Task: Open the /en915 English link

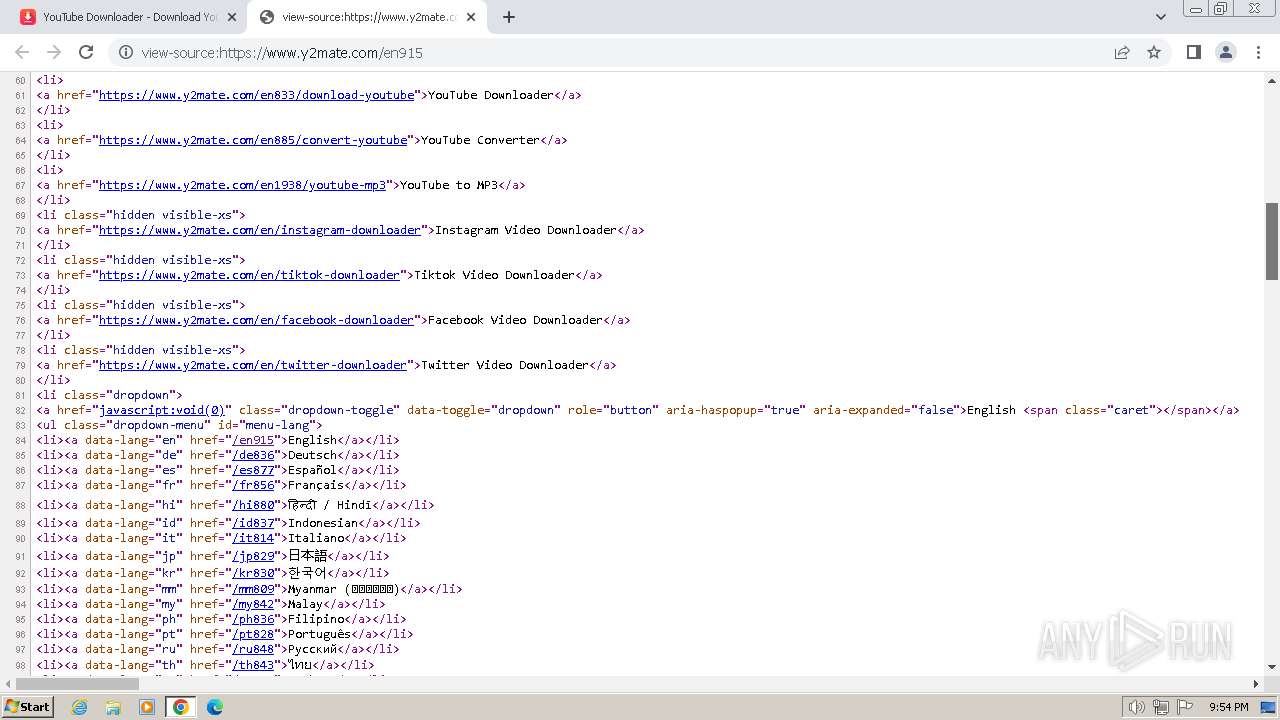Action: coord(253,440)
